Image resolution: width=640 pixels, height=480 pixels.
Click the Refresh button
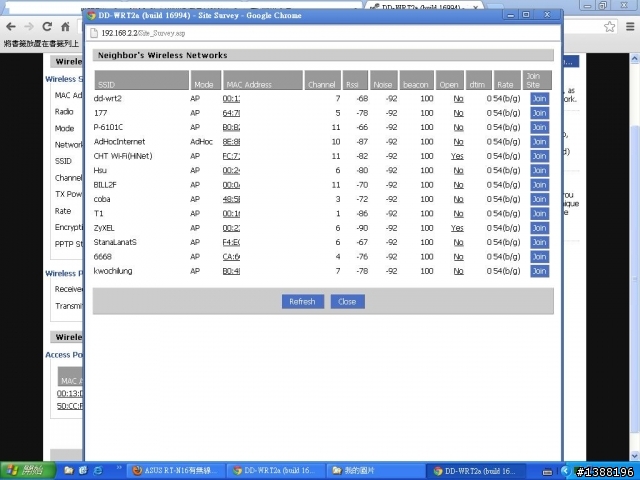click(302, 302)
